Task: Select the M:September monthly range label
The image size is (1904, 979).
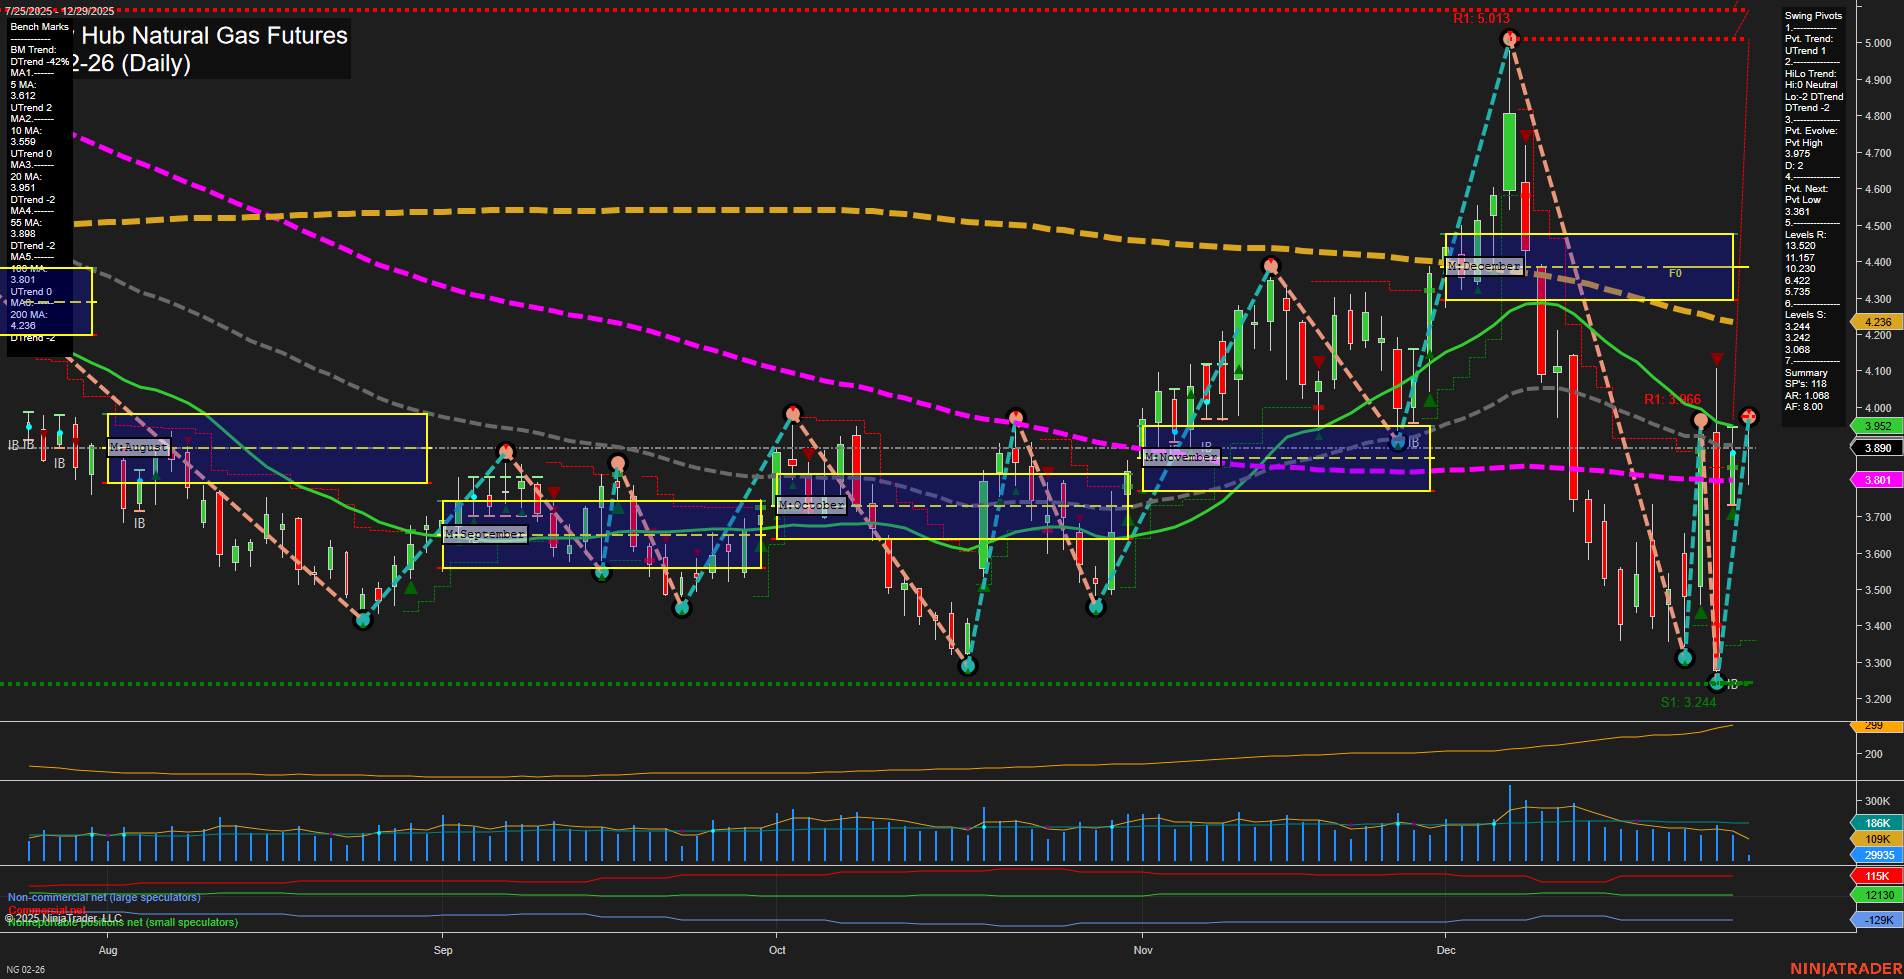Action: coord(485,535)
